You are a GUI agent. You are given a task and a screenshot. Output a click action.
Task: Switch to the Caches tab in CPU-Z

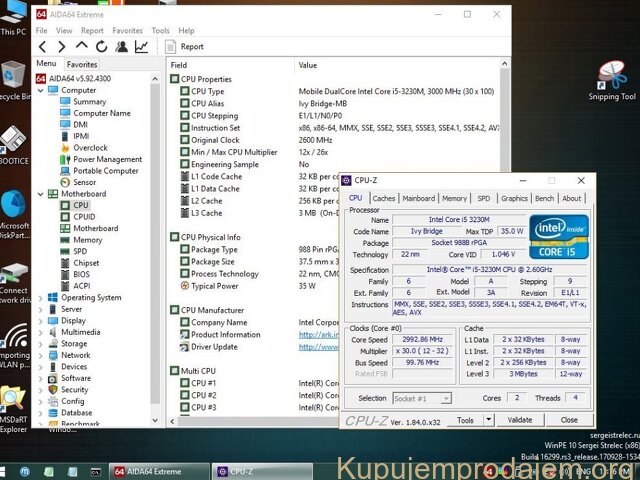point(384,199)
